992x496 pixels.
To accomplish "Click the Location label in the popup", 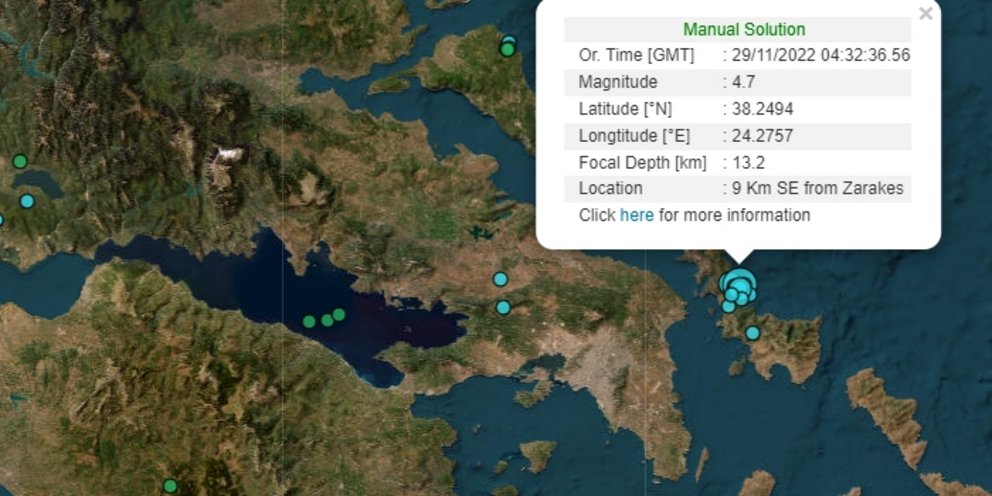I will tap(611, 189).
